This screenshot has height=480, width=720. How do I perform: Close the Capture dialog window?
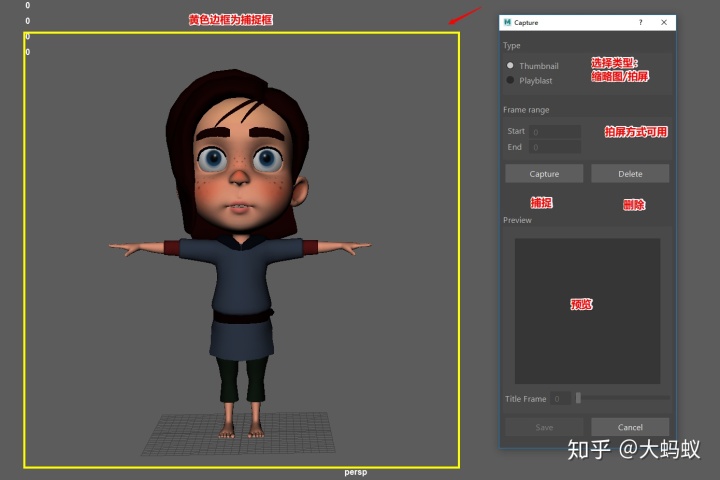[664, 22]
